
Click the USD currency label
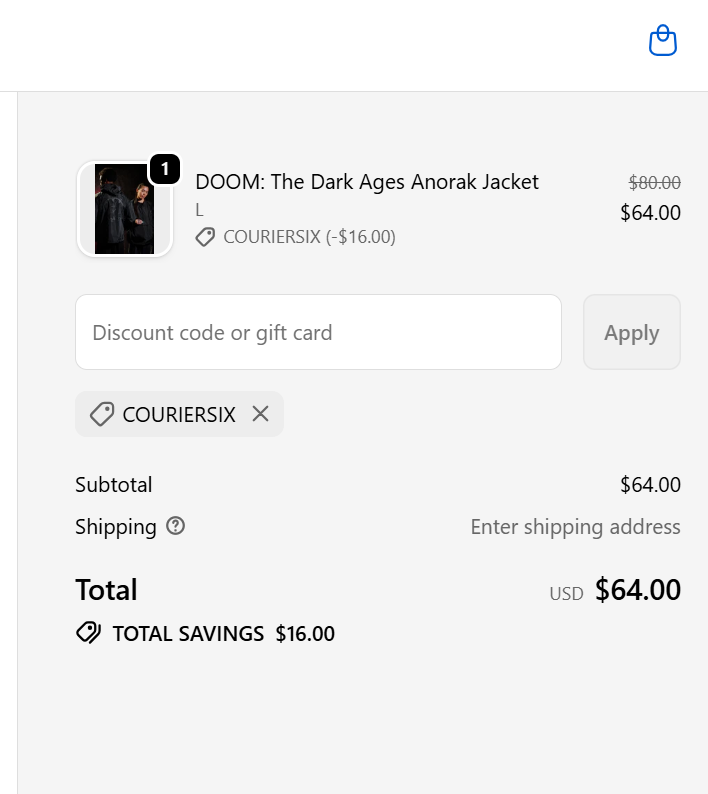click(566, 593)
